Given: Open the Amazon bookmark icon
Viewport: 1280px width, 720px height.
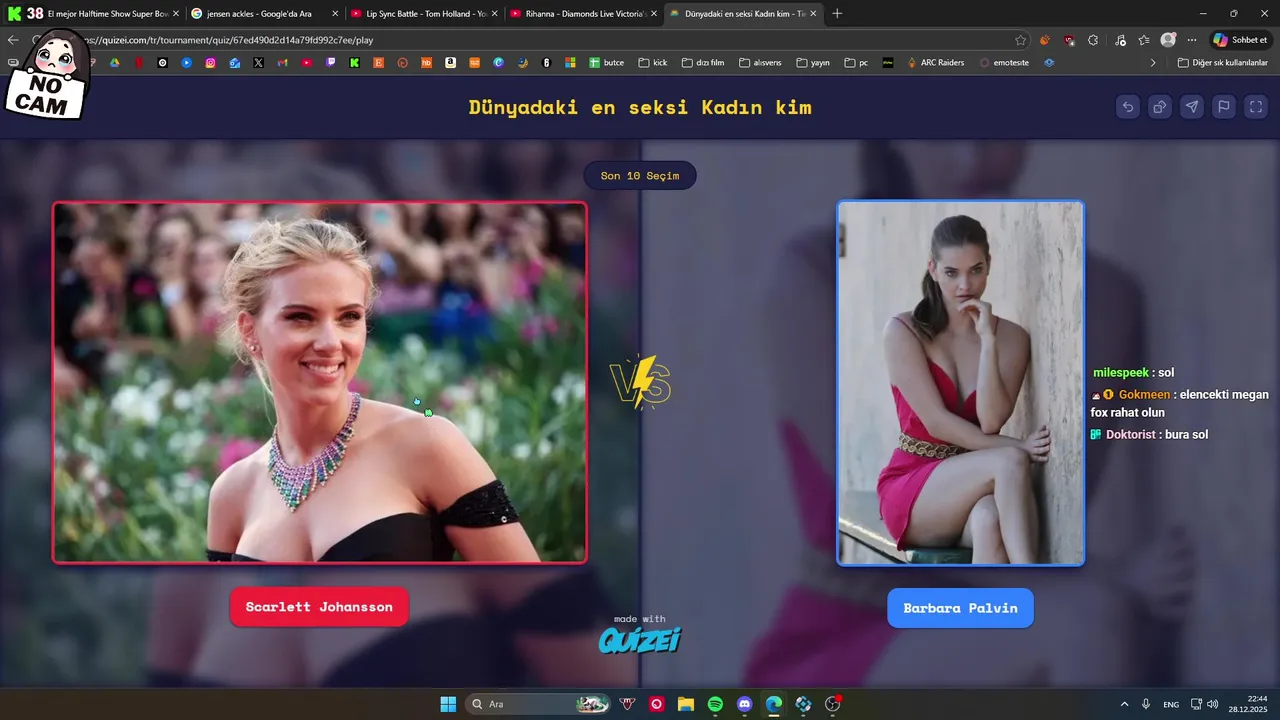Looking at the screenshot, I should click(x=451, y=62).
